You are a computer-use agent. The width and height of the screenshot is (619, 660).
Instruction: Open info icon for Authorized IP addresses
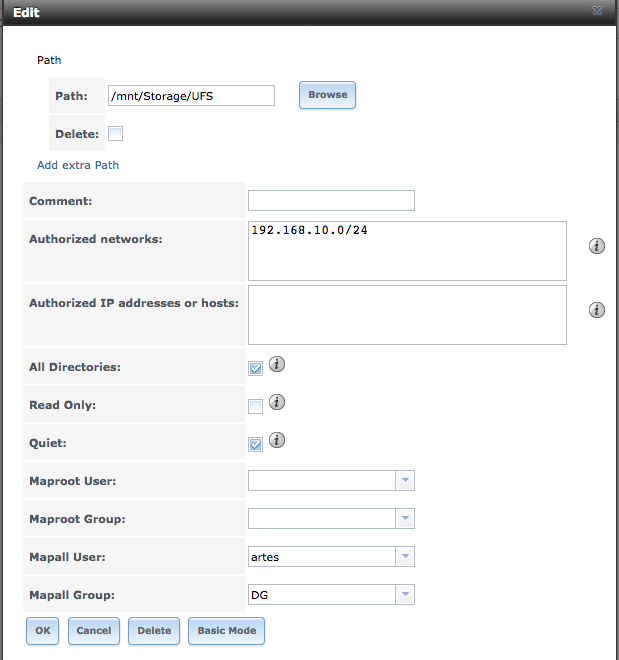coord(596,310)
